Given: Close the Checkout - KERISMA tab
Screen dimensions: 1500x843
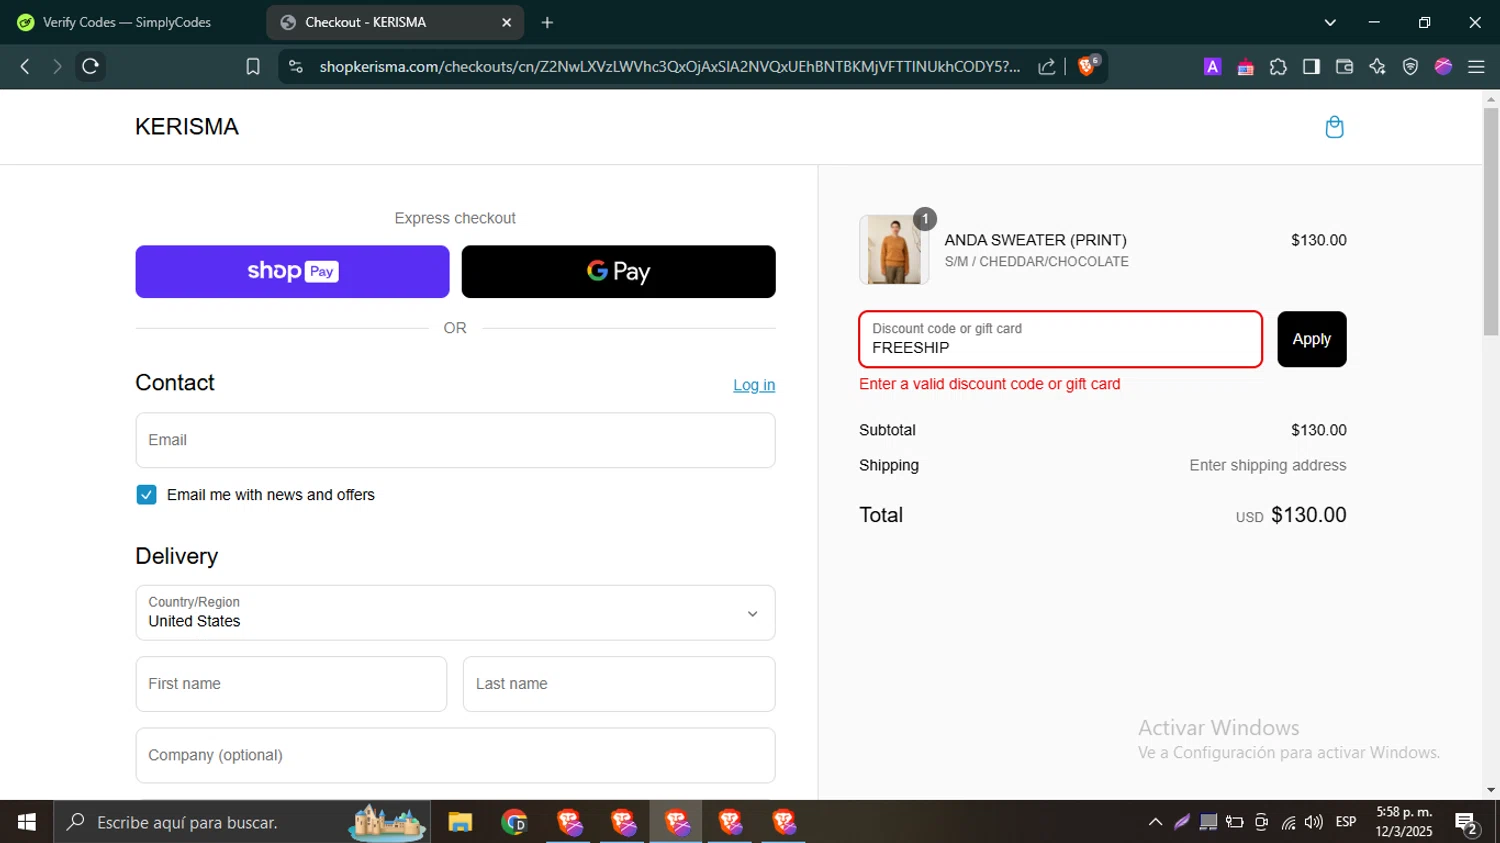Looking at the screenshot, I should (506, 22).
